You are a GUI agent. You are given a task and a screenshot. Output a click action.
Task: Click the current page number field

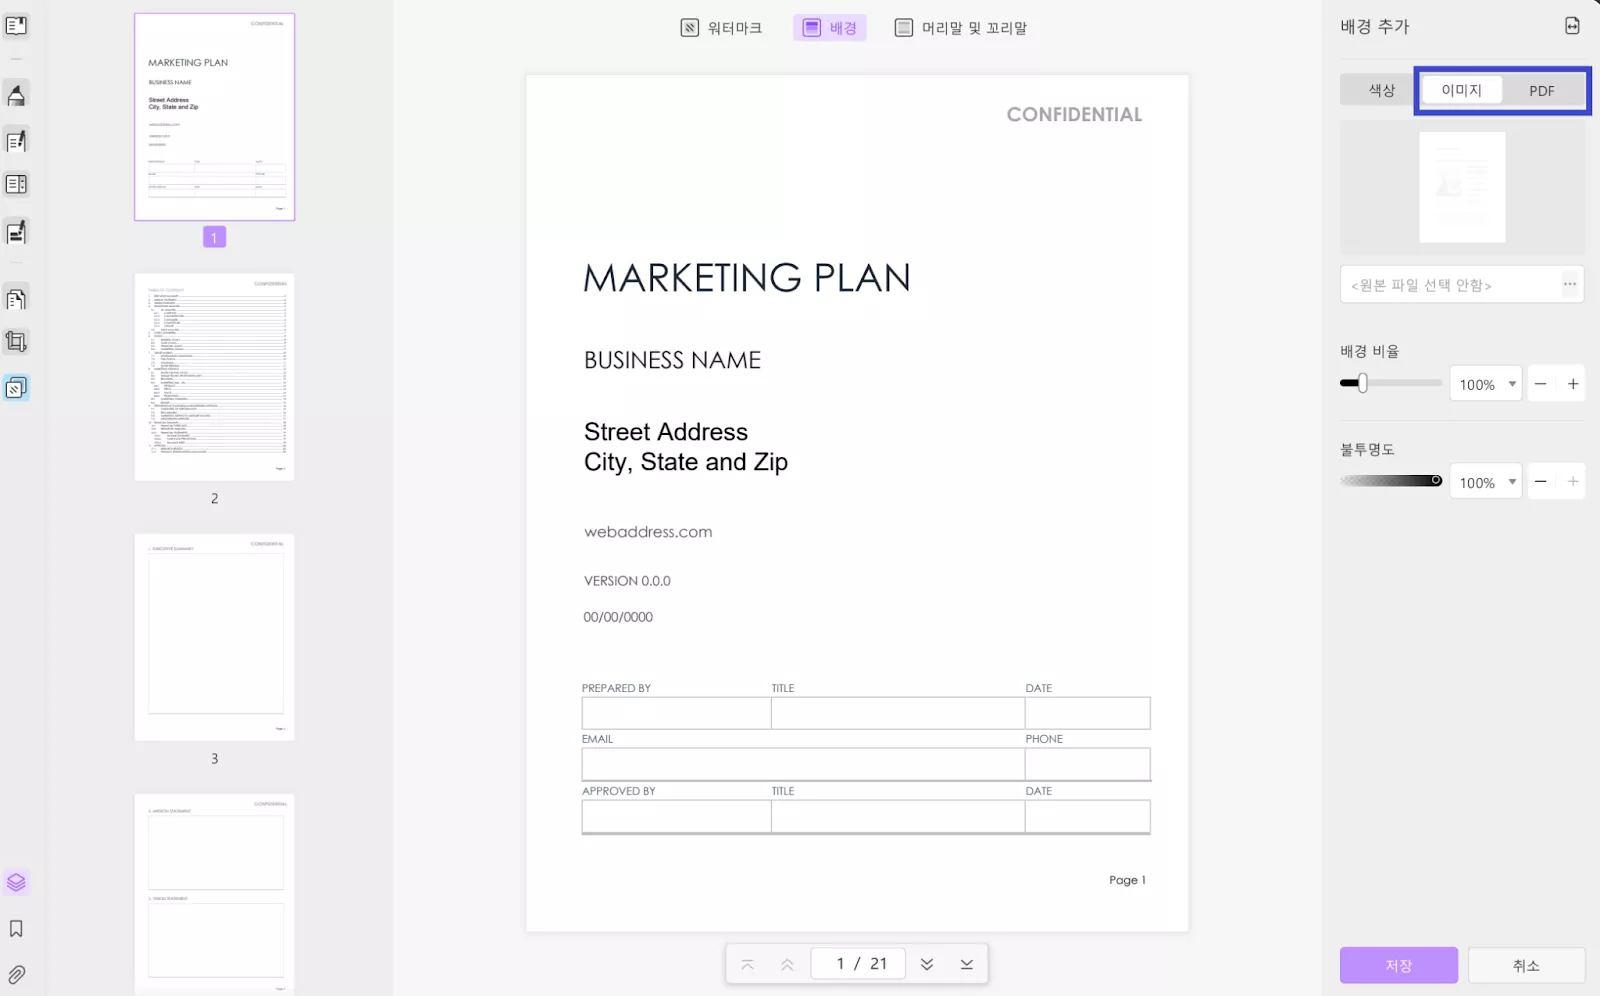(858, 964)
